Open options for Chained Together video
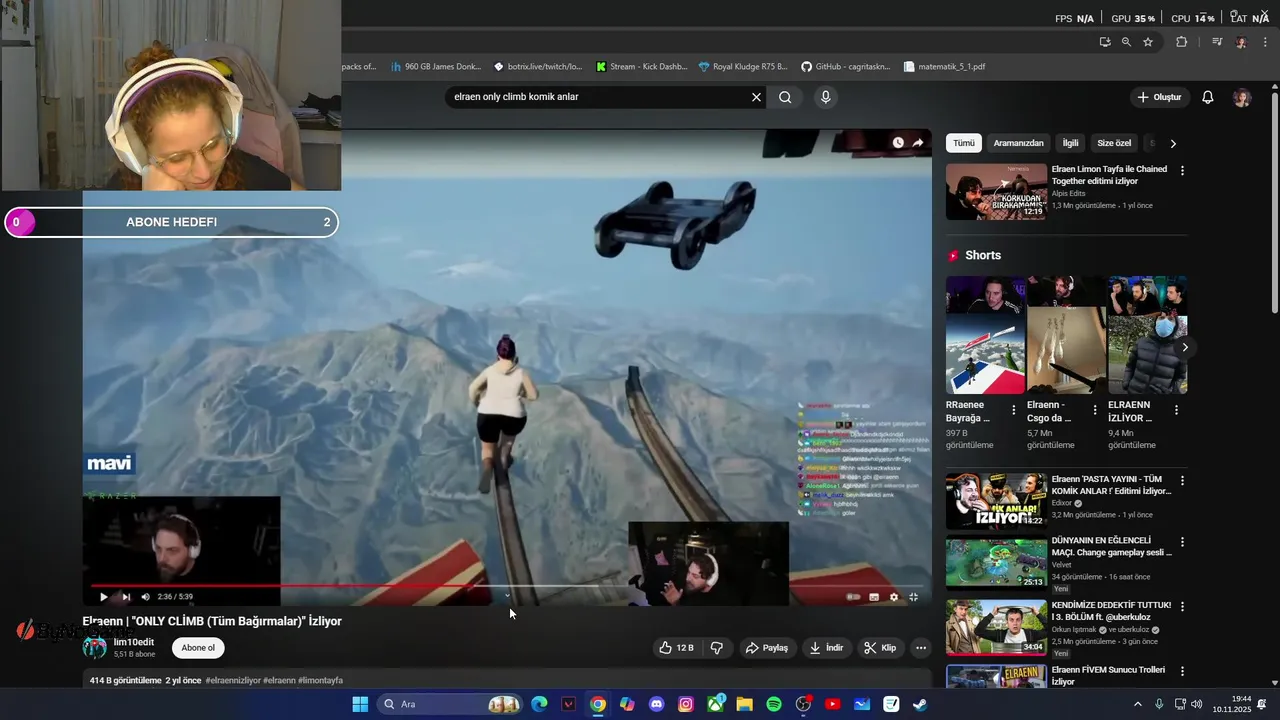Viewport: 1280px width, 720px height. pos(1182,171)
